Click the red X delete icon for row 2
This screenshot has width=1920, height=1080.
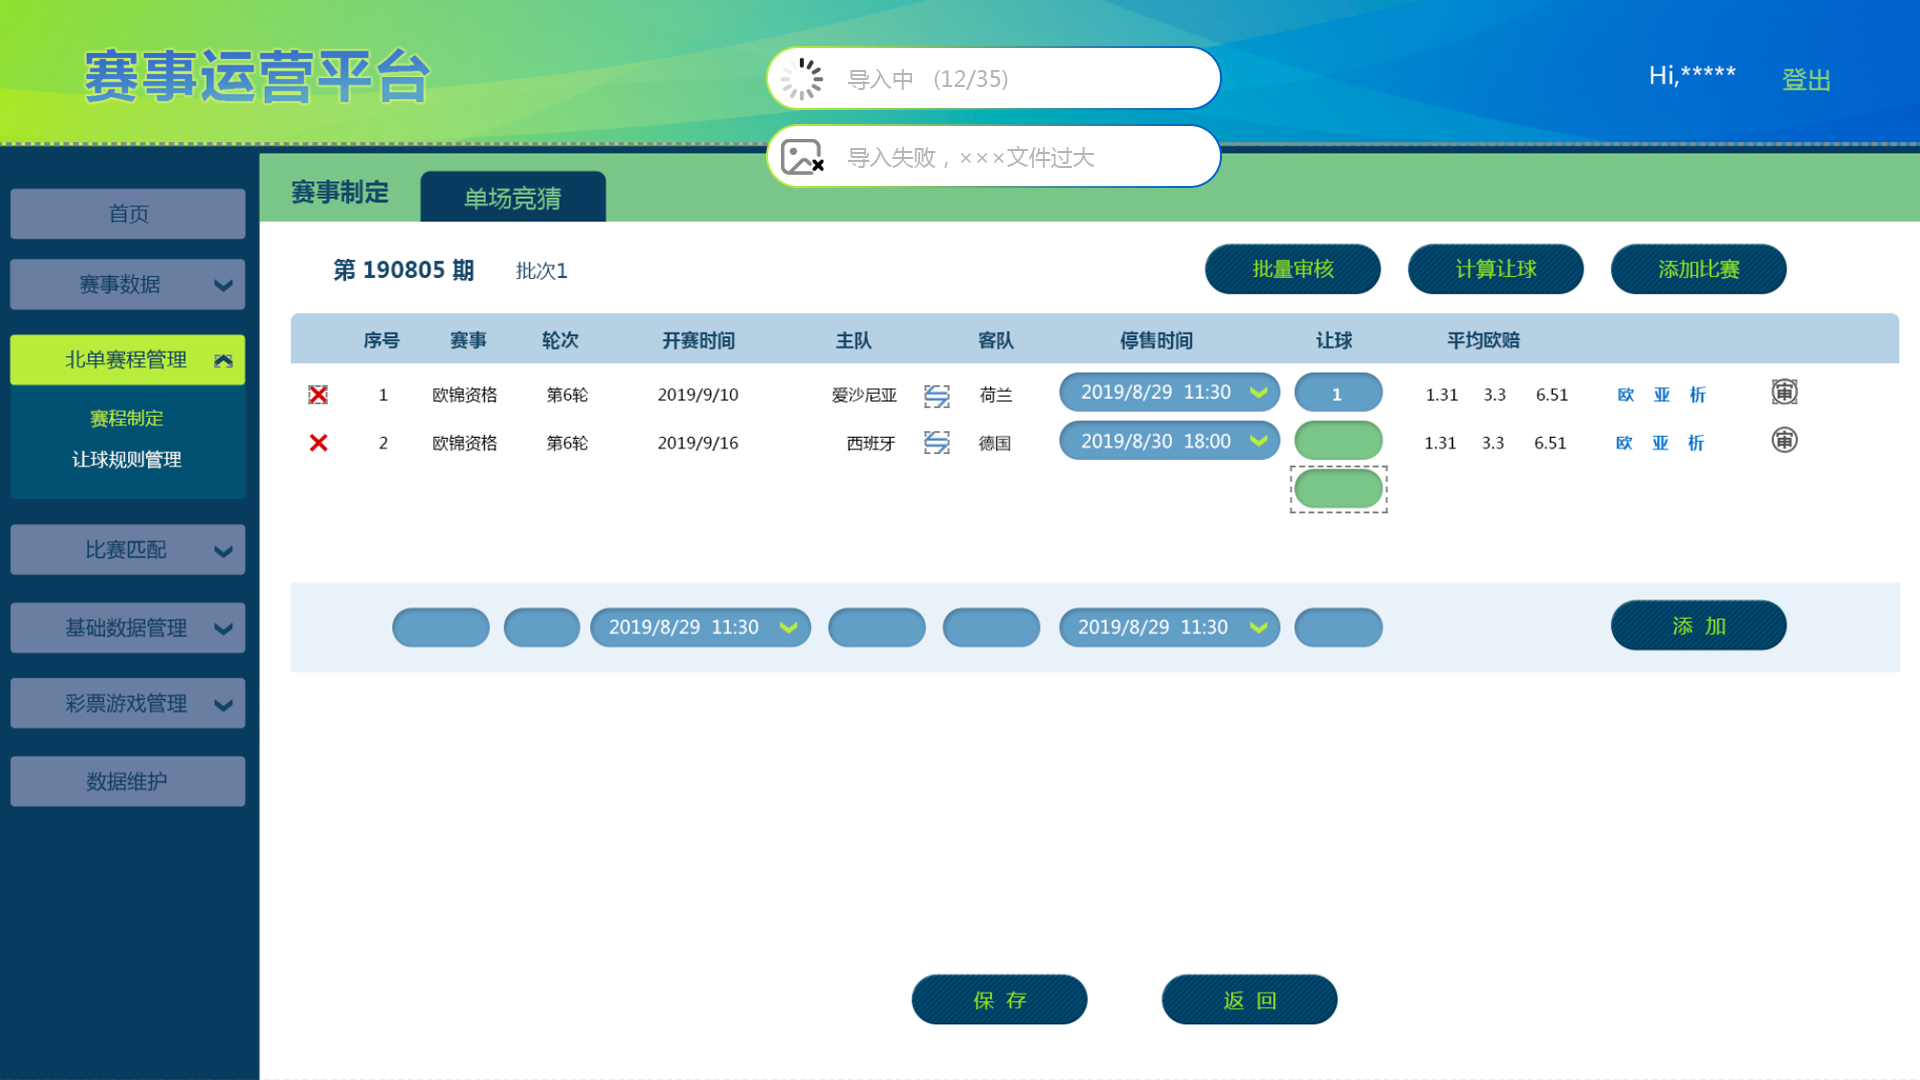point(318,443)
